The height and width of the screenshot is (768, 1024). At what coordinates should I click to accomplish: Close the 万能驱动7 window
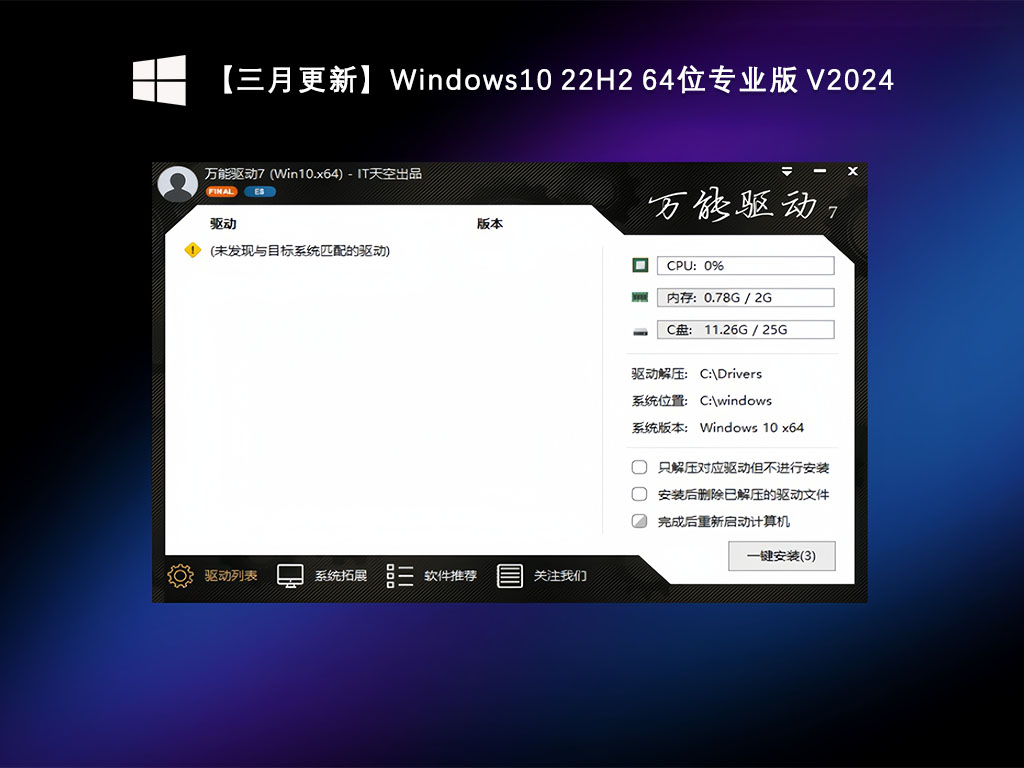[852, 171]
